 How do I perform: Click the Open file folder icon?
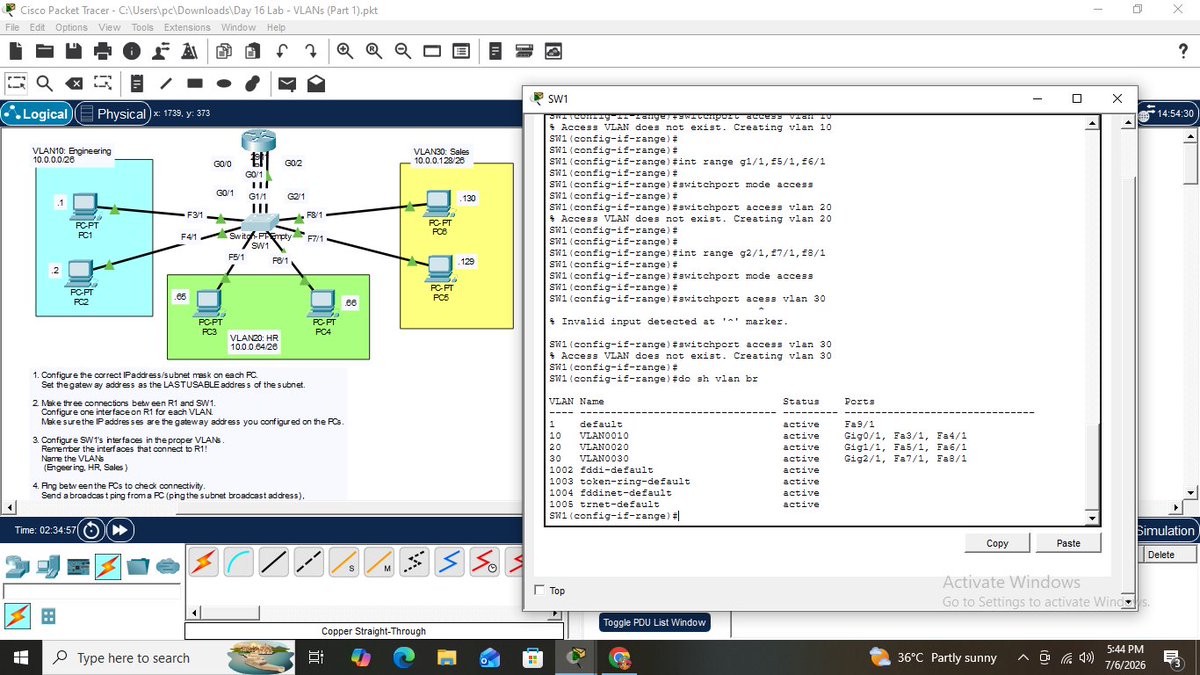(x=47, y=50)
